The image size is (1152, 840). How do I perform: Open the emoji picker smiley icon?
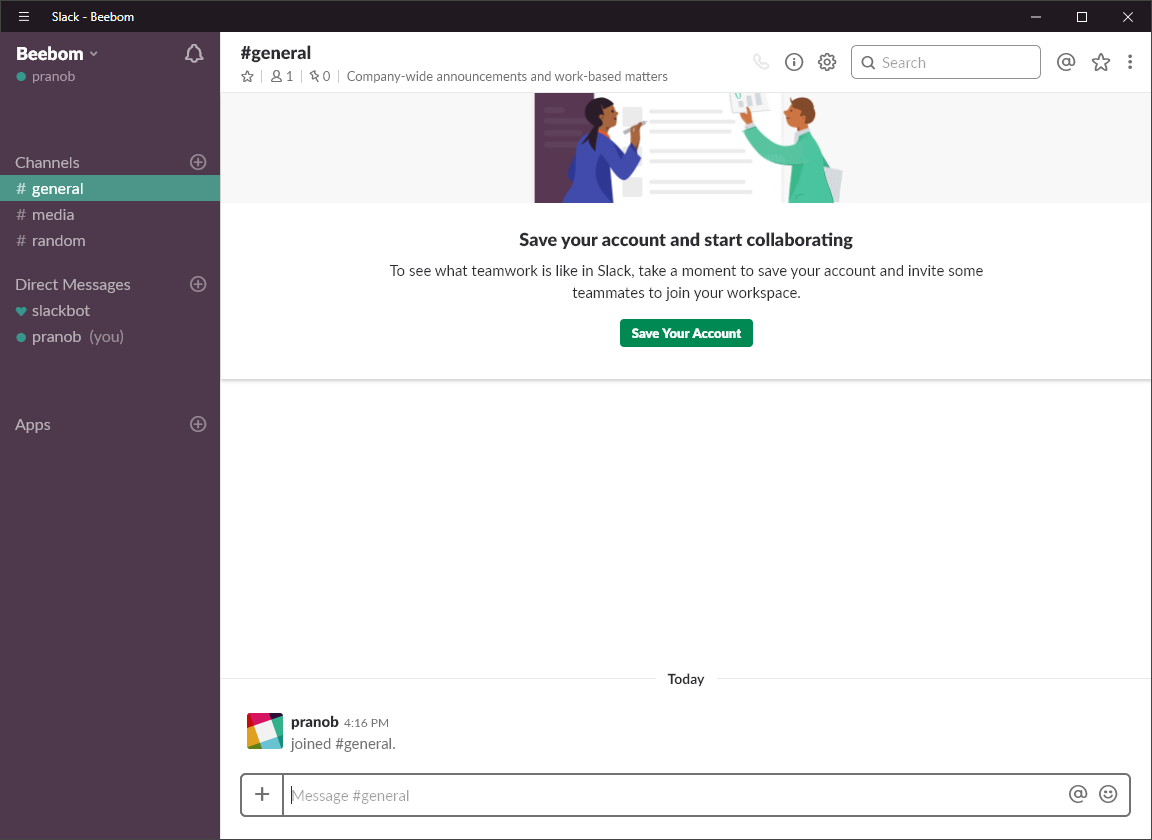(x=1108, y=794)
